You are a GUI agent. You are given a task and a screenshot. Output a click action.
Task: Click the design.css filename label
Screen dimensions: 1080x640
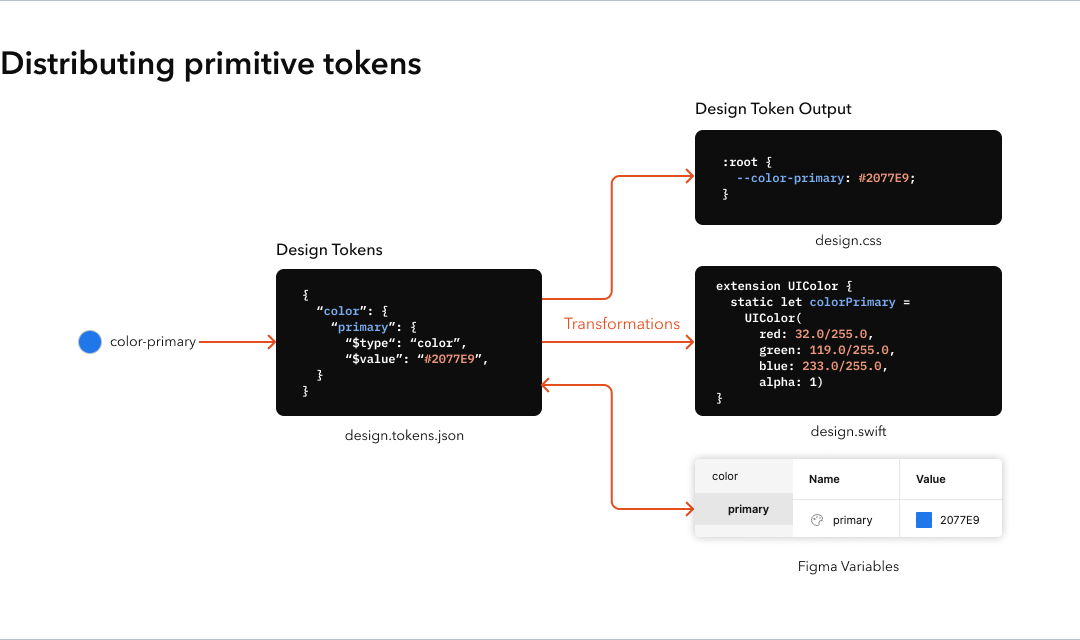(848, 240)
